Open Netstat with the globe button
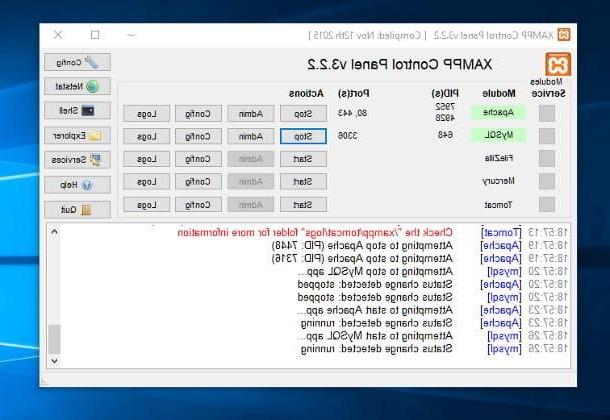 click(77, 86)
